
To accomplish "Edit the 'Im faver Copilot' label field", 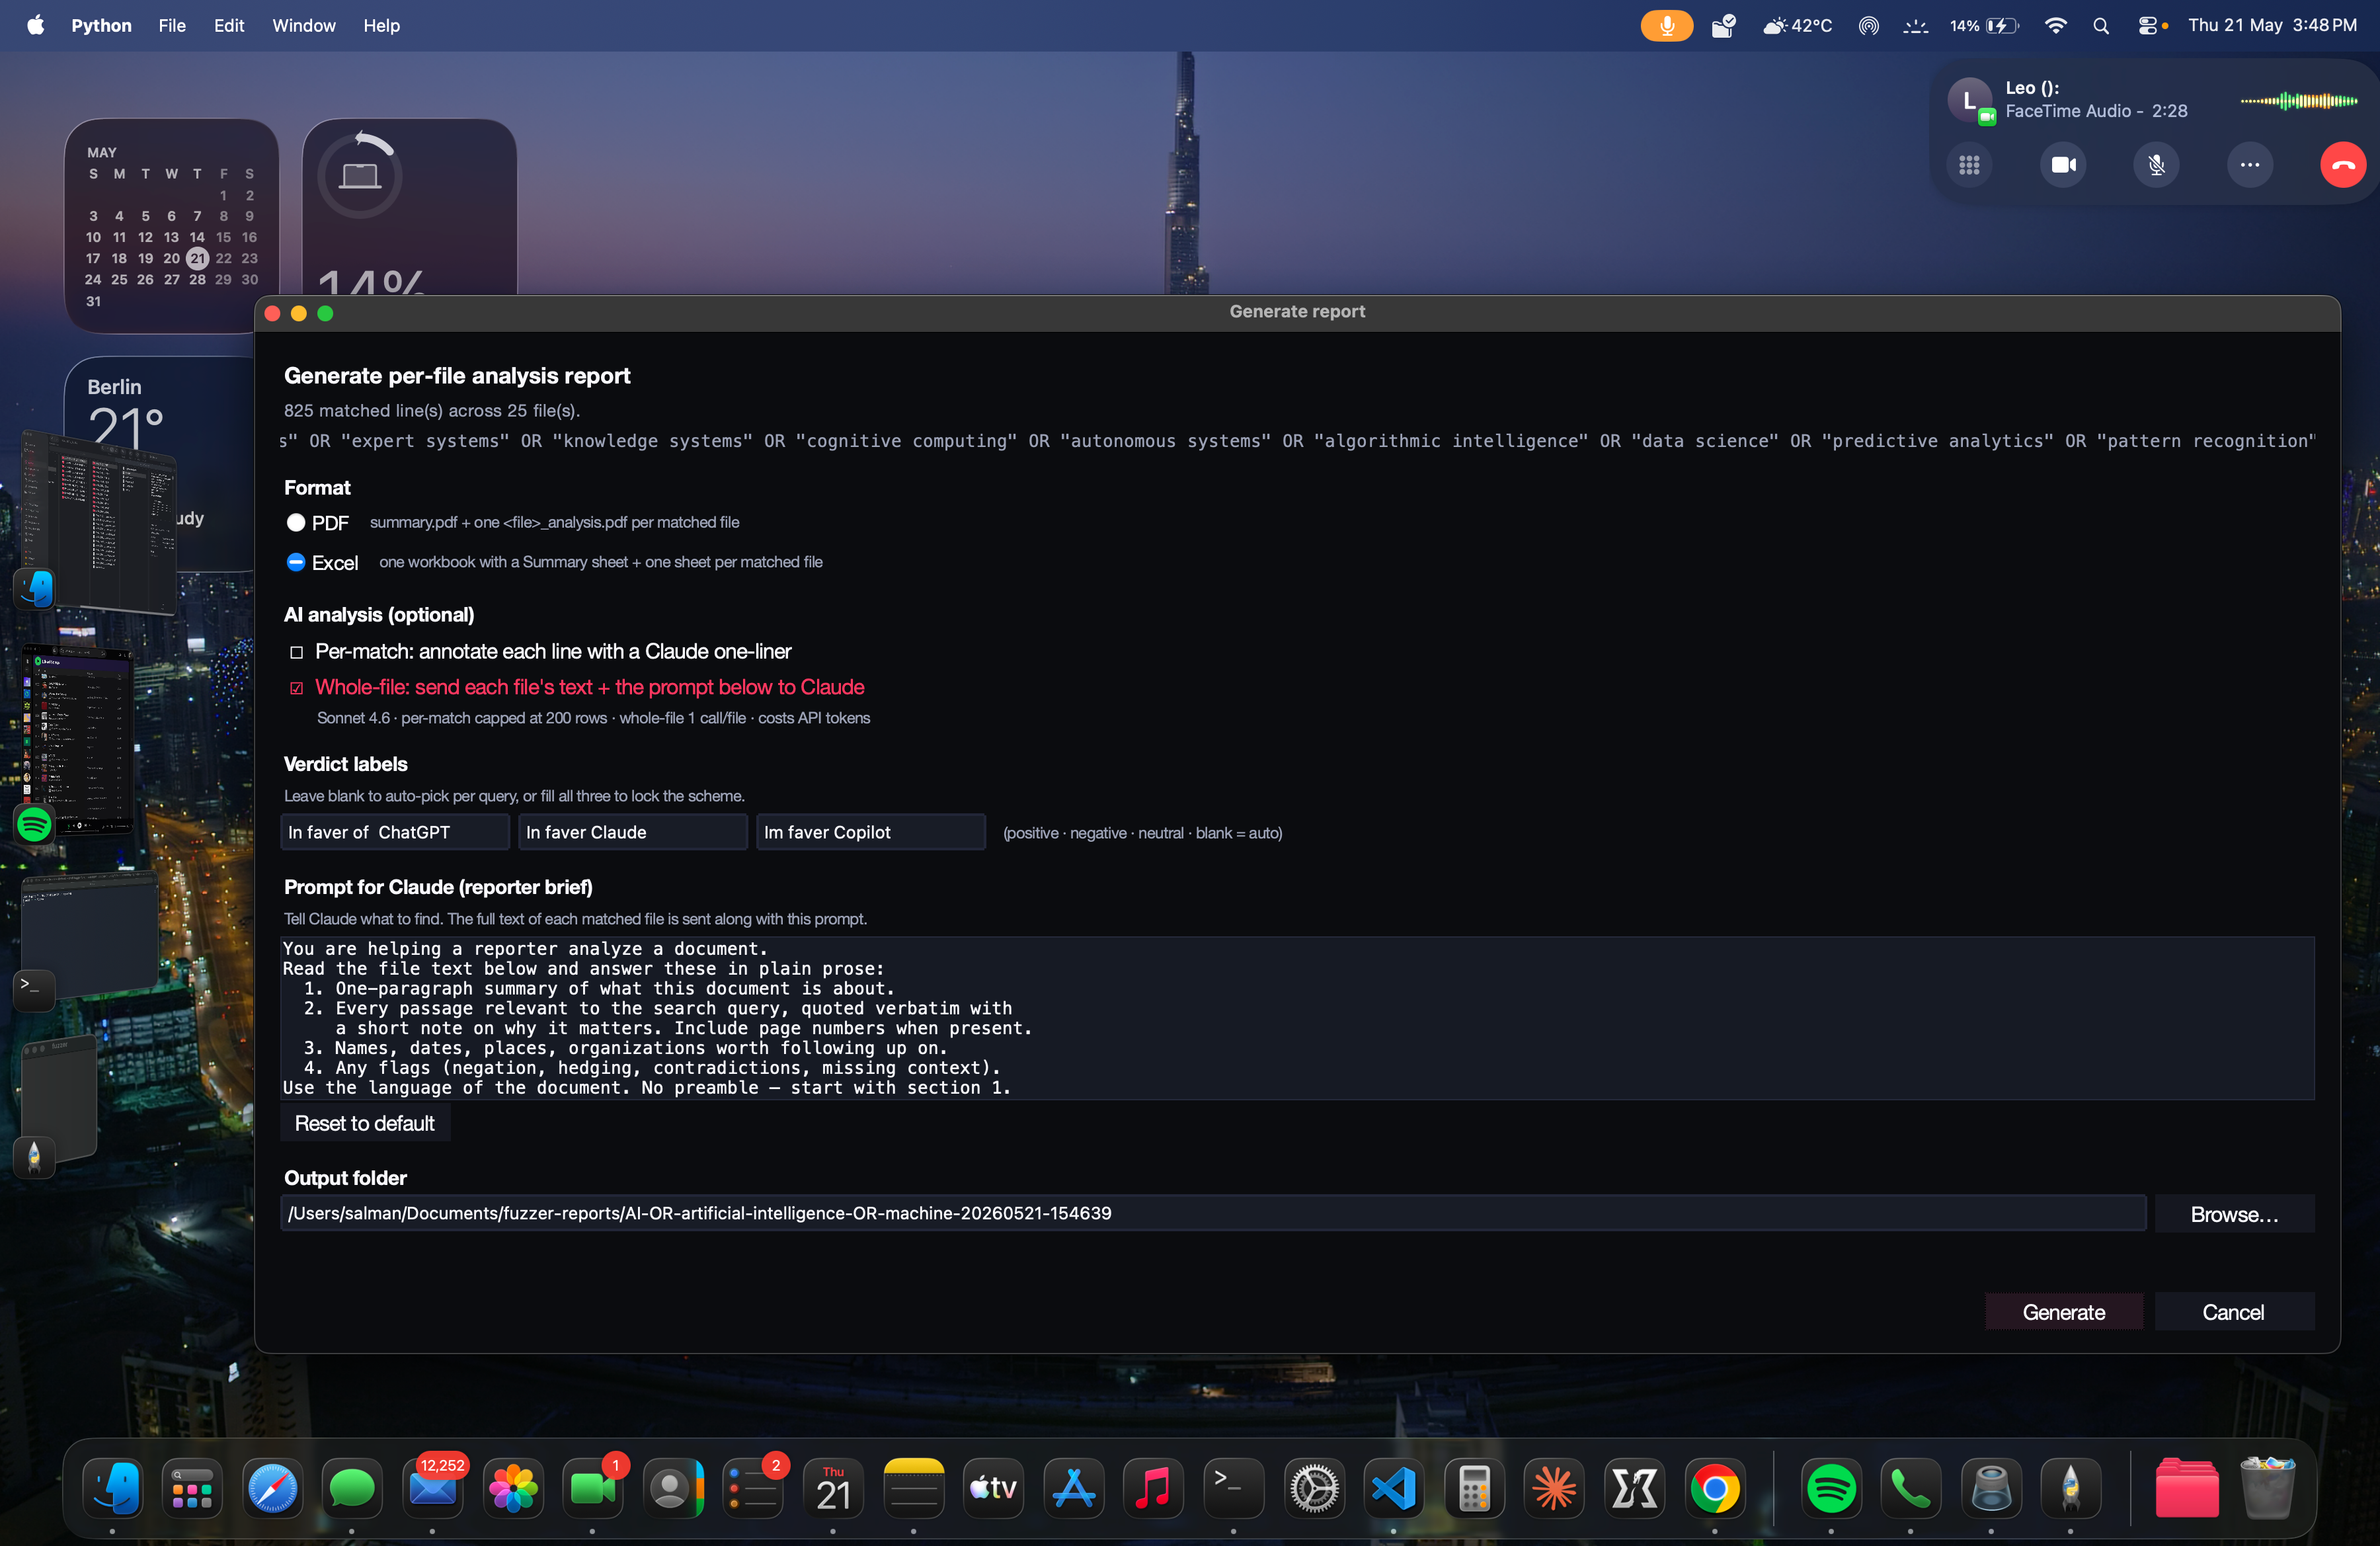I will point(871,832).
